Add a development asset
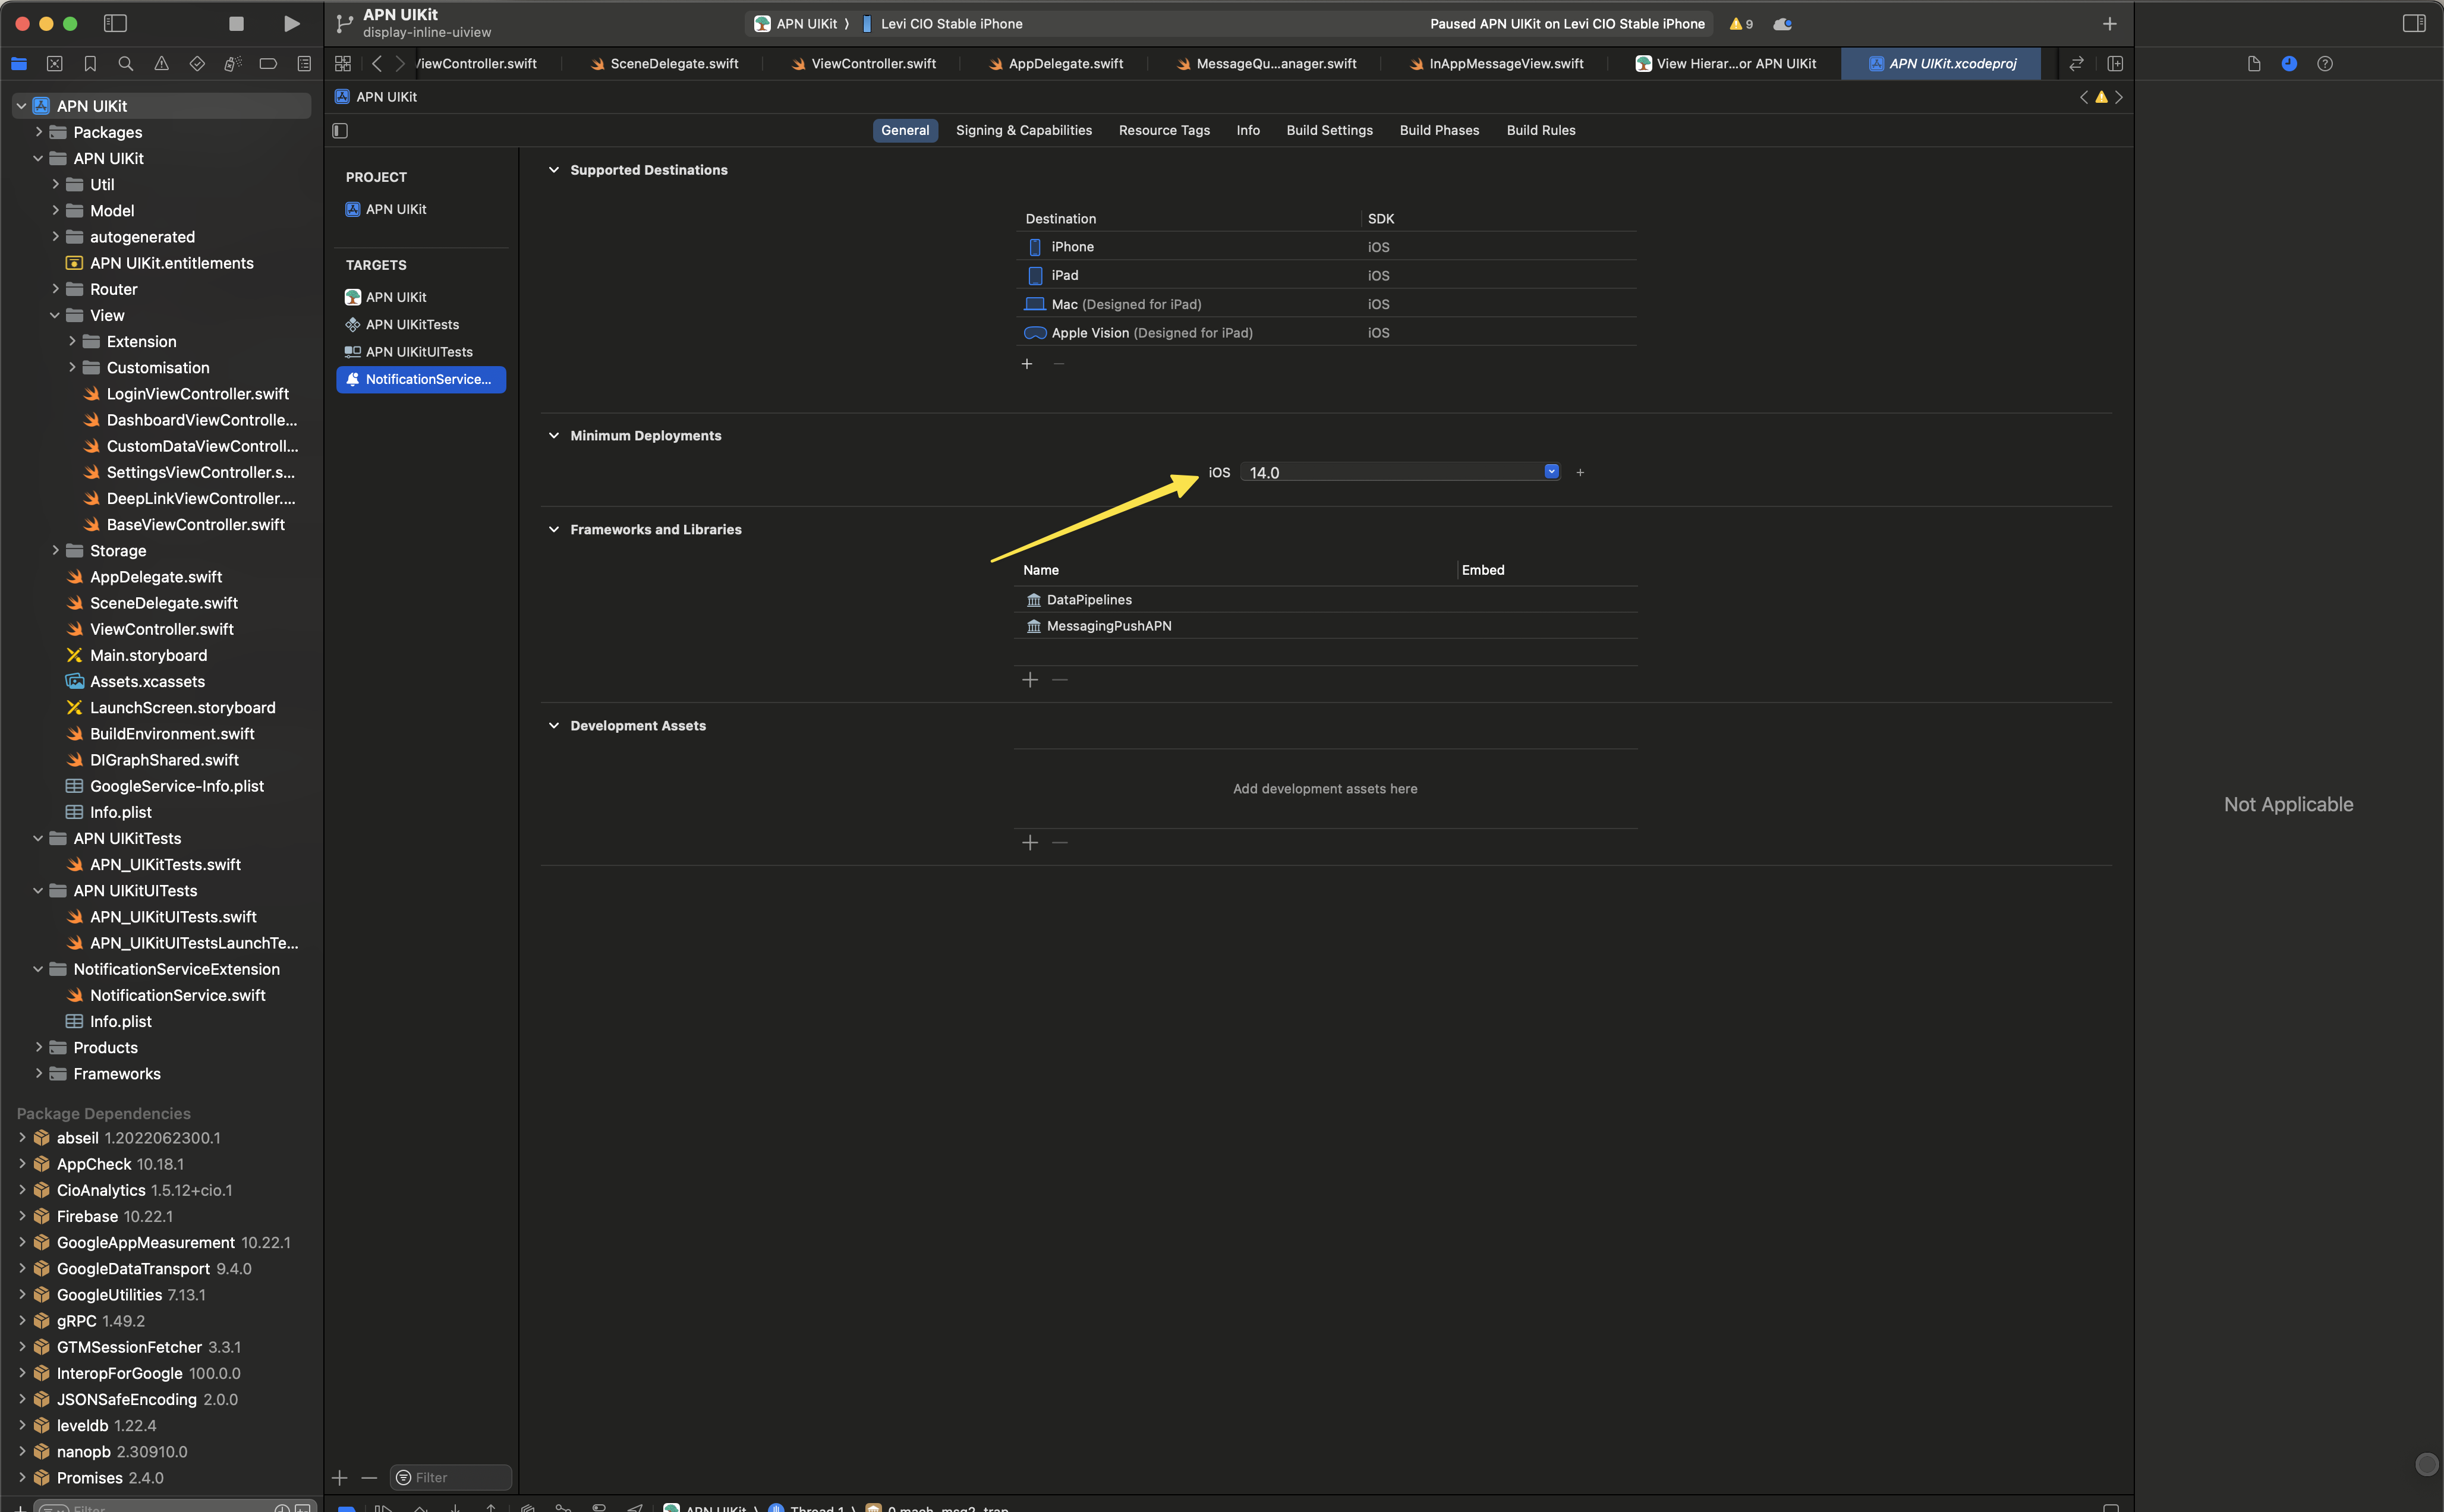Screen dimensions: 2444x1512 1030,843
